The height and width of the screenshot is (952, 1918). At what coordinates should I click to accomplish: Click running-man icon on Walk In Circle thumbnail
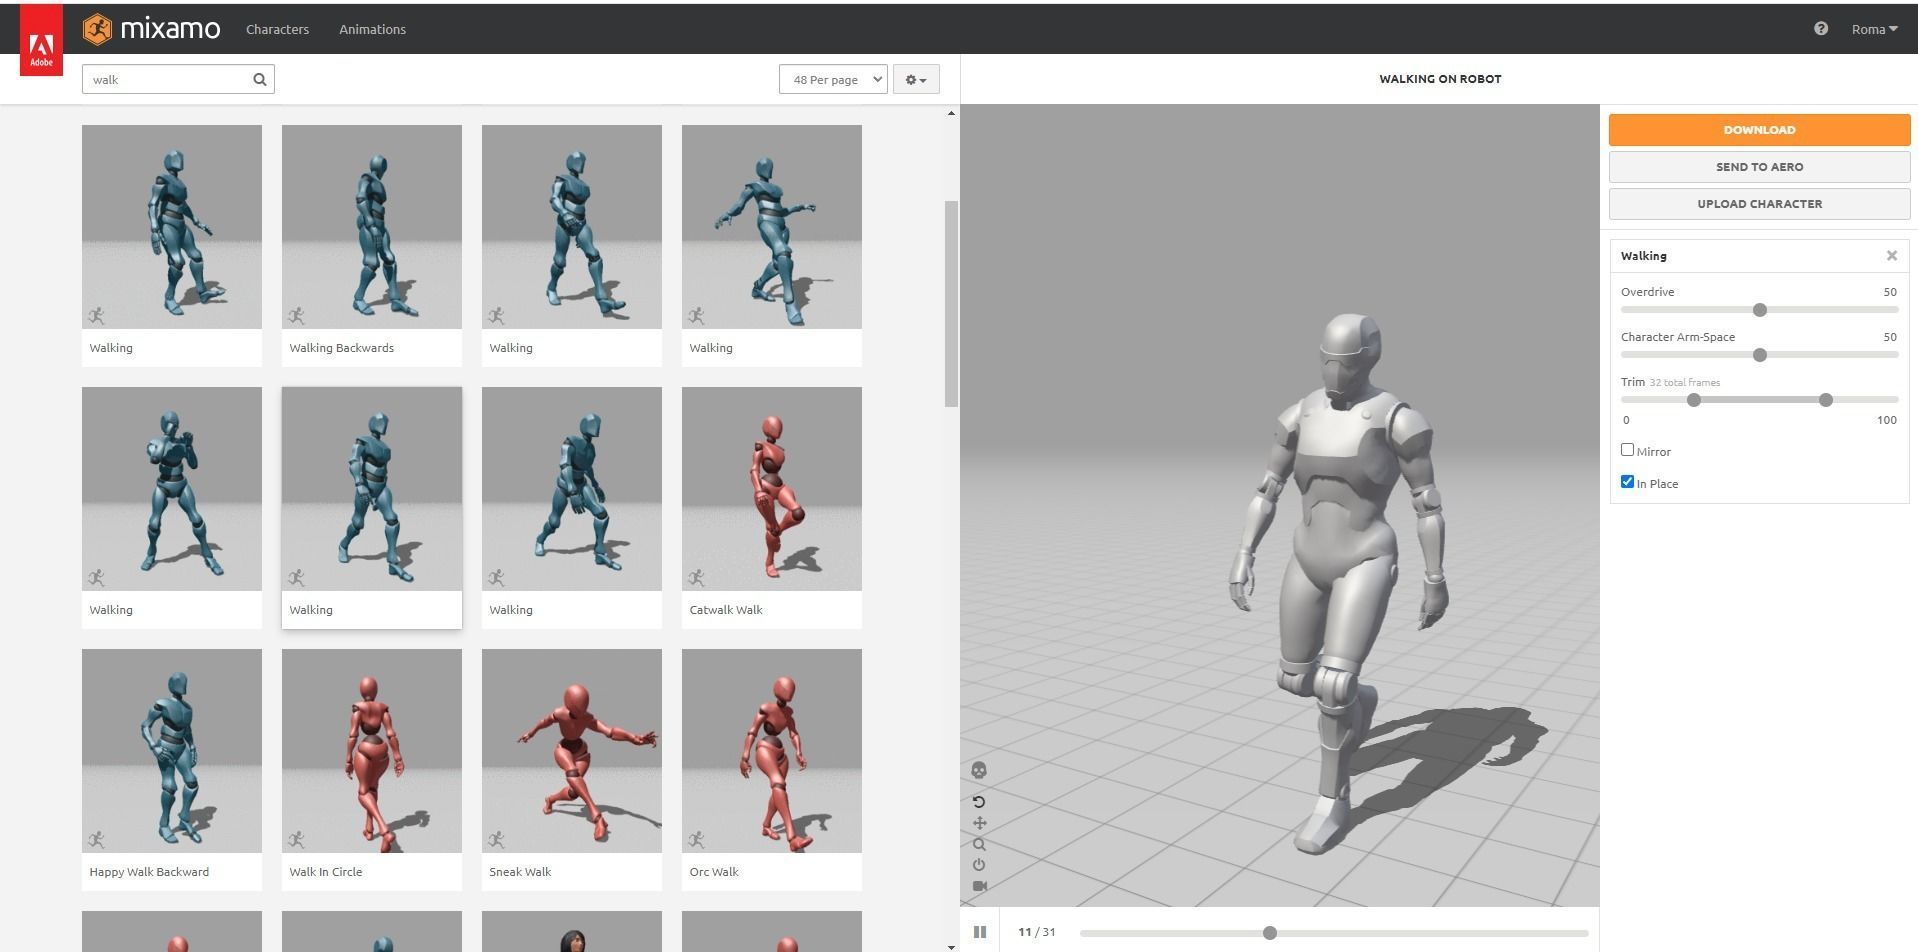[x=296, y=840]
